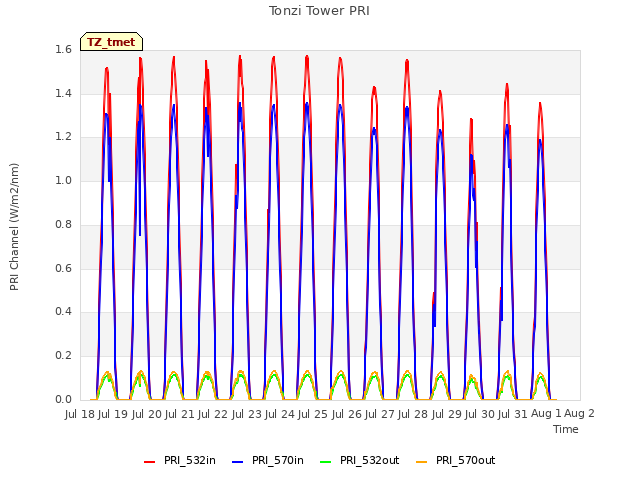Click the 1.2 y-axis tick label

[x=63, y=137]
